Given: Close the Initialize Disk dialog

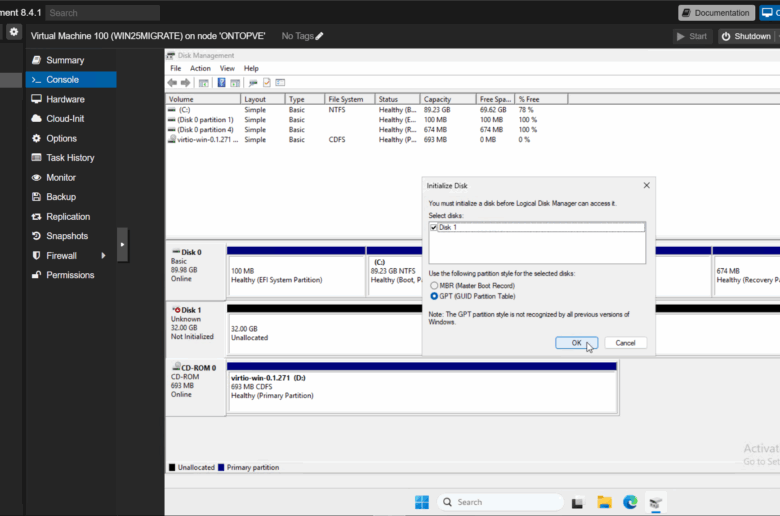Looking at the screenshot, I should (646, 185).
